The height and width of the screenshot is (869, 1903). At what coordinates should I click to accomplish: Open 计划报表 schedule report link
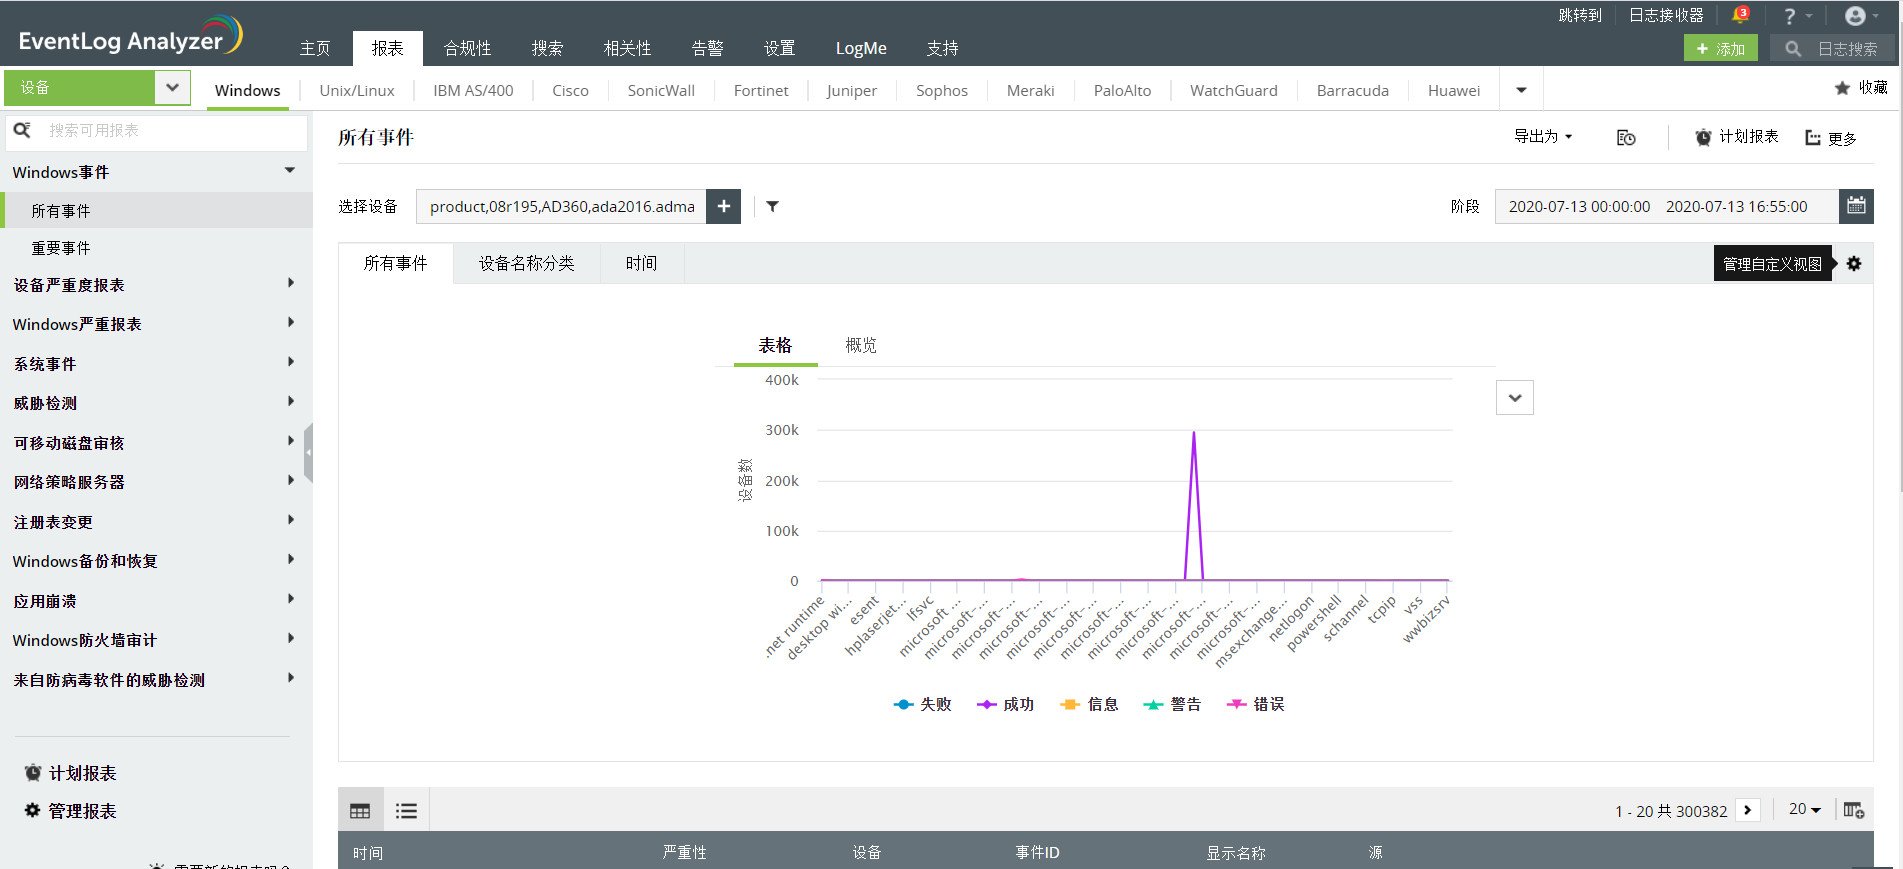tap(1736, 137)
